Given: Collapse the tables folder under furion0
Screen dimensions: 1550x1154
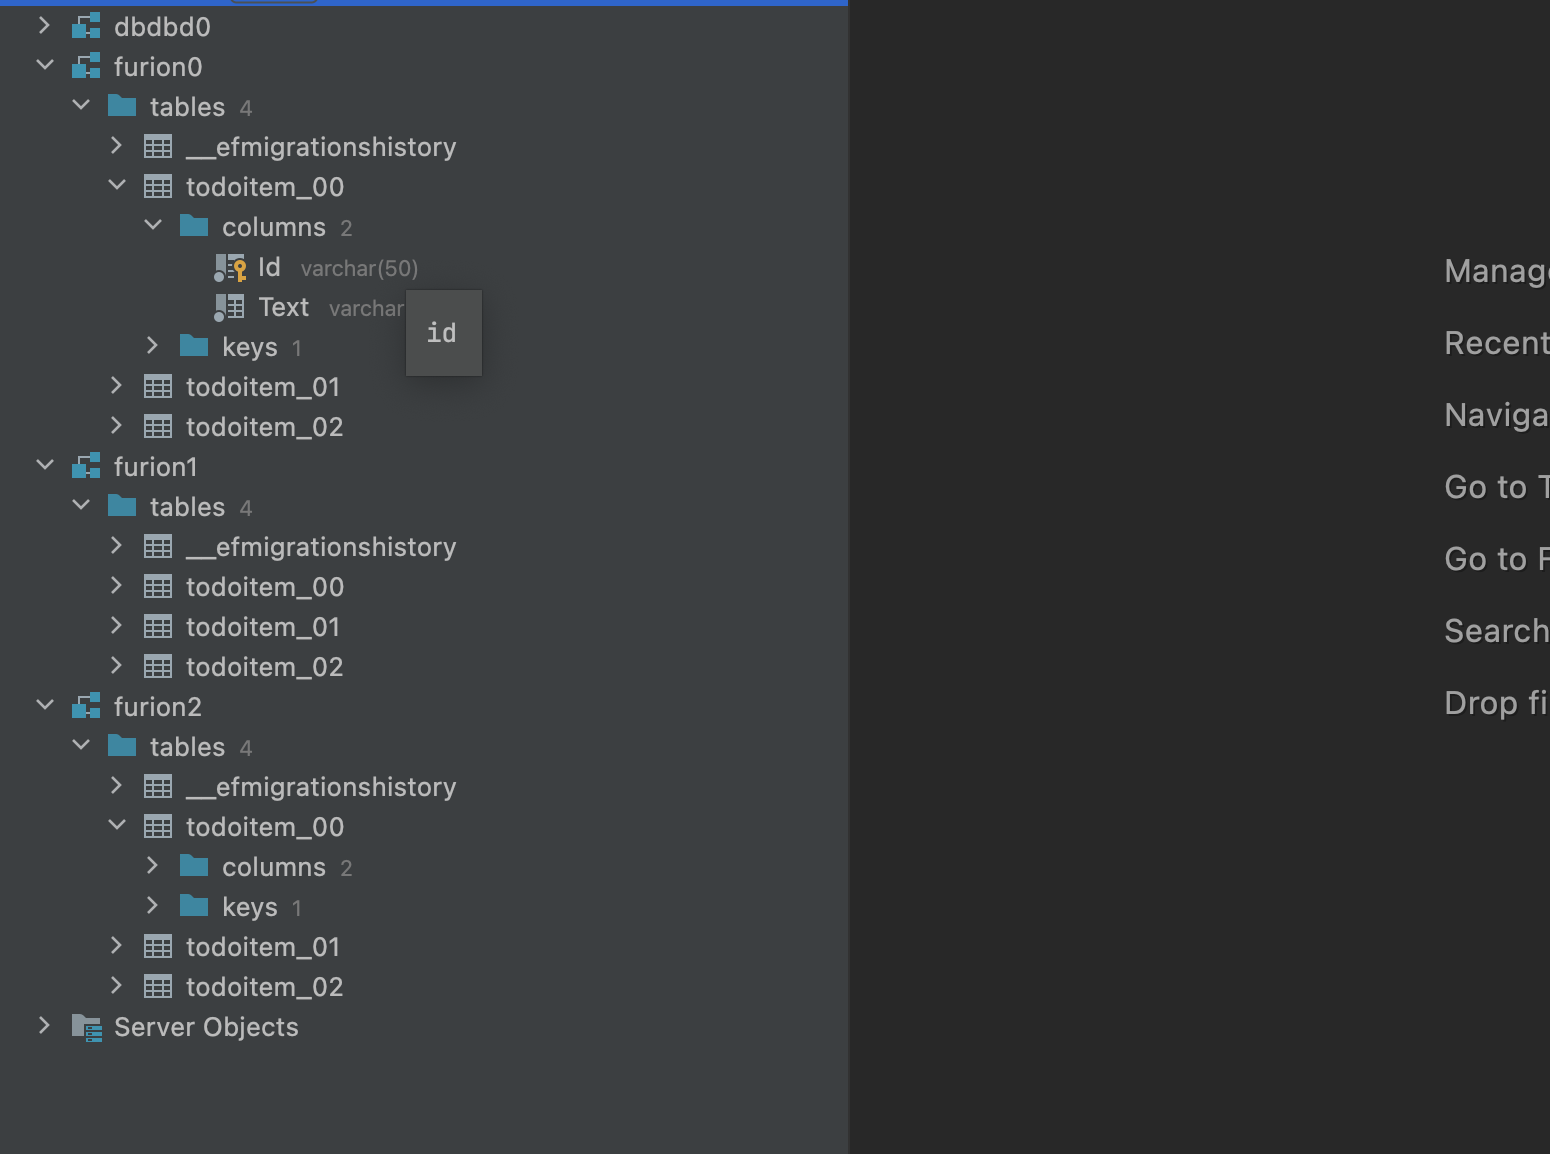Looking at the screenshot, I should pyautogui.click(x=81, y=105).
